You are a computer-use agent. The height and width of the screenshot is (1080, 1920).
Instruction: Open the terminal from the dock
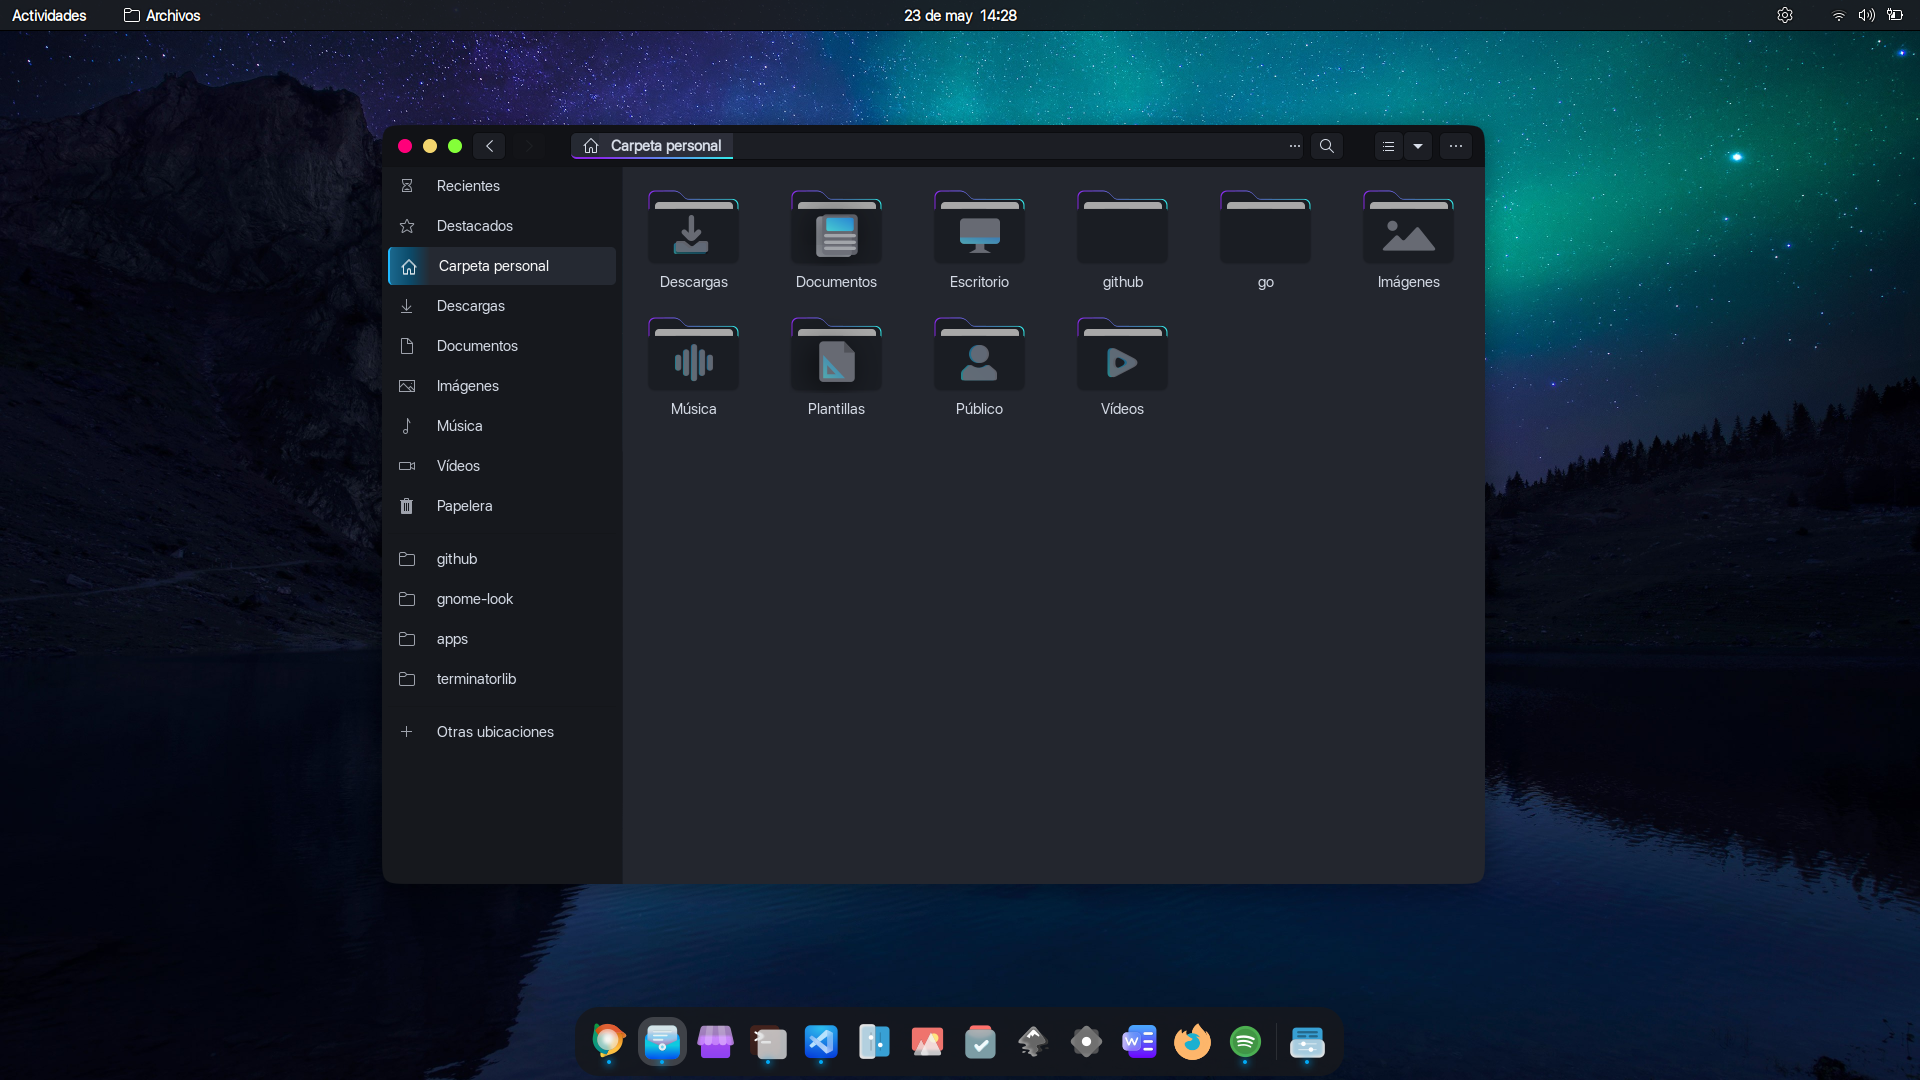click(x=768, y=1042)
